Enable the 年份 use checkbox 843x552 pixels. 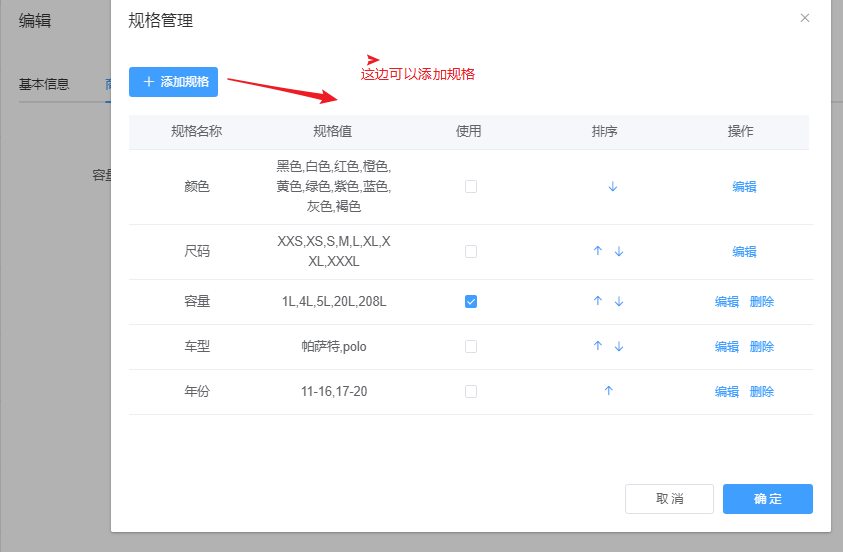471,392
